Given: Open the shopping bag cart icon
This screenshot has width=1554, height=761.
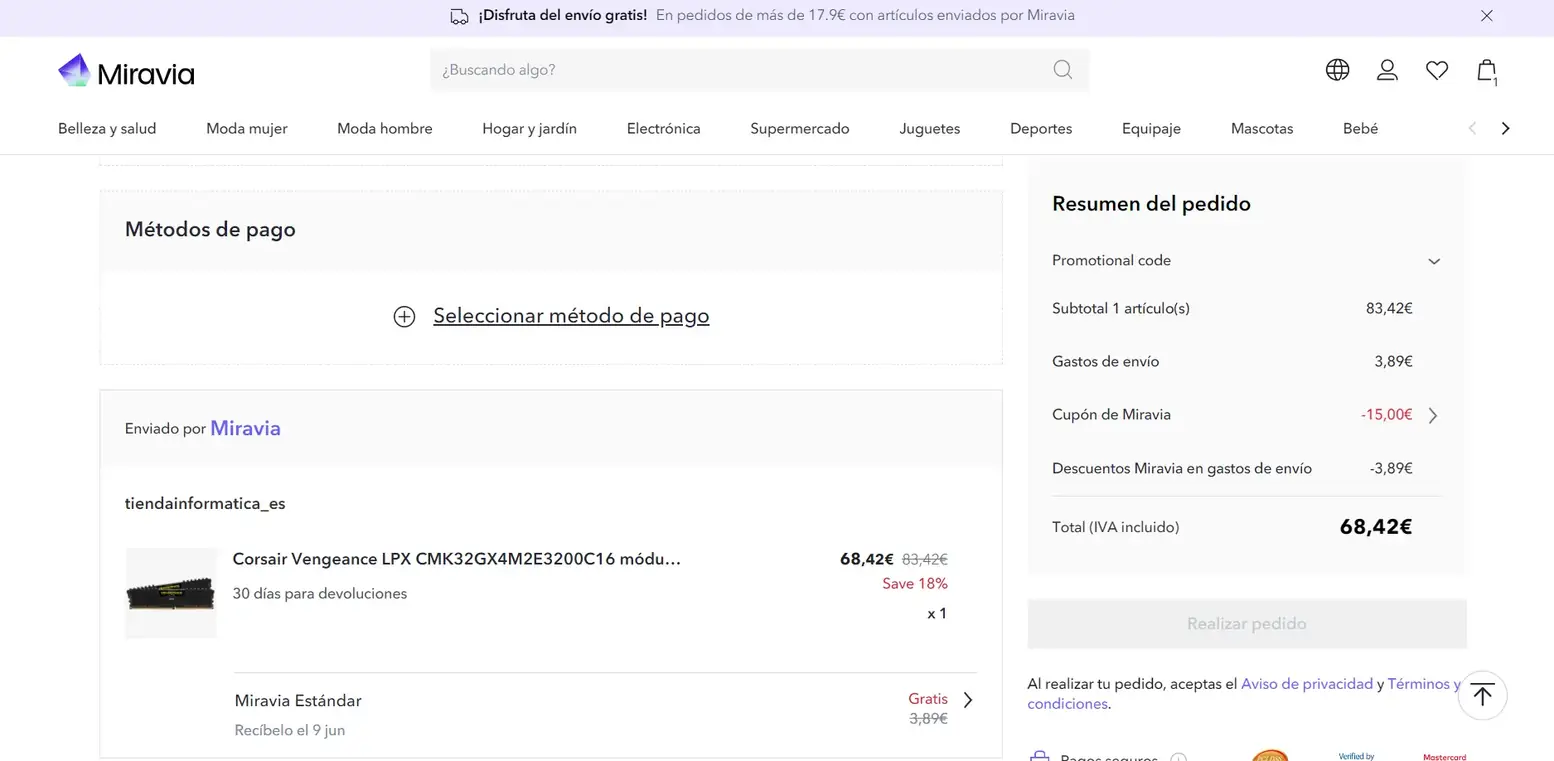Looking at the screenshot, I should pos(1487,71).
